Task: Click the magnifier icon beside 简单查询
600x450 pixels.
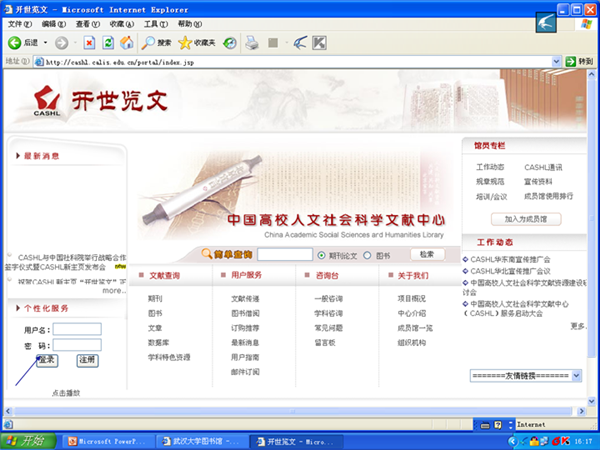Action: click(x=206, y=254)
